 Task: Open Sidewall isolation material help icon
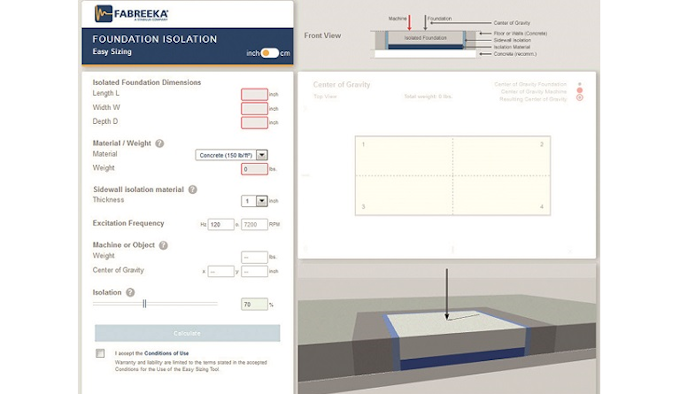[192, 190]
